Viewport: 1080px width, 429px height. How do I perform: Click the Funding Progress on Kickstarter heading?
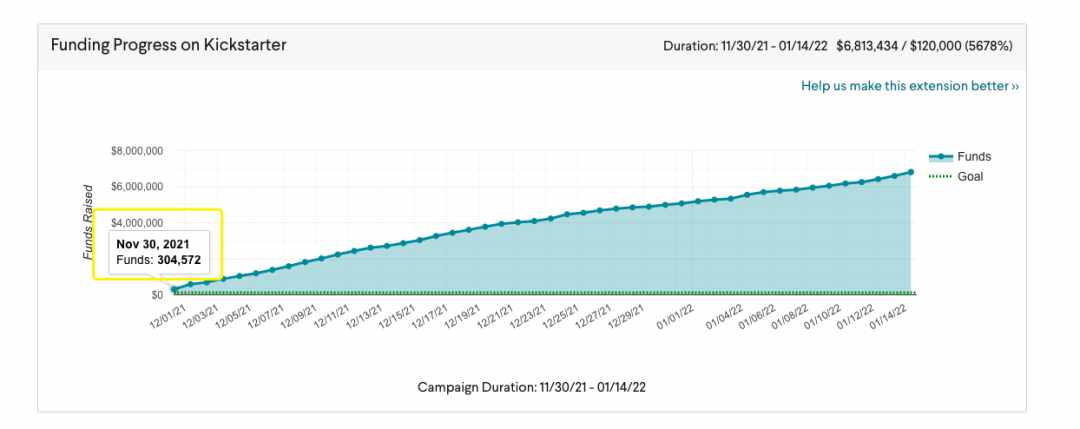(169, 45)
